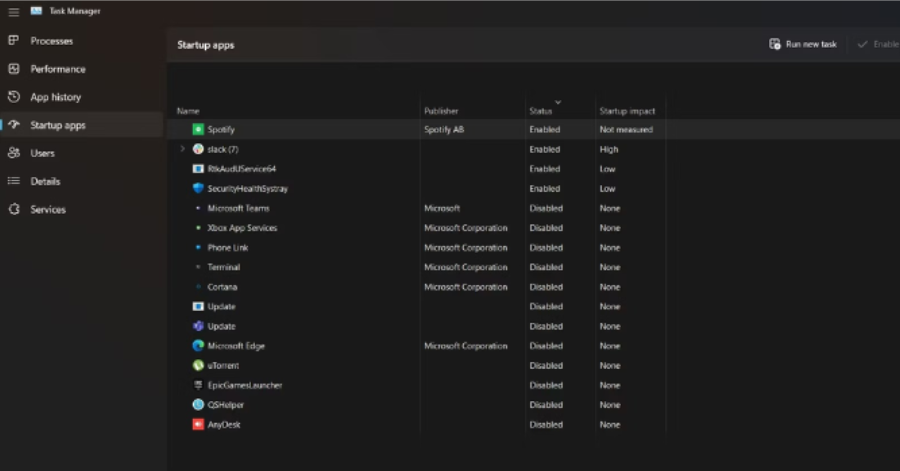
Task: Expand the slack (7) group
Action: tap(182, 149)
